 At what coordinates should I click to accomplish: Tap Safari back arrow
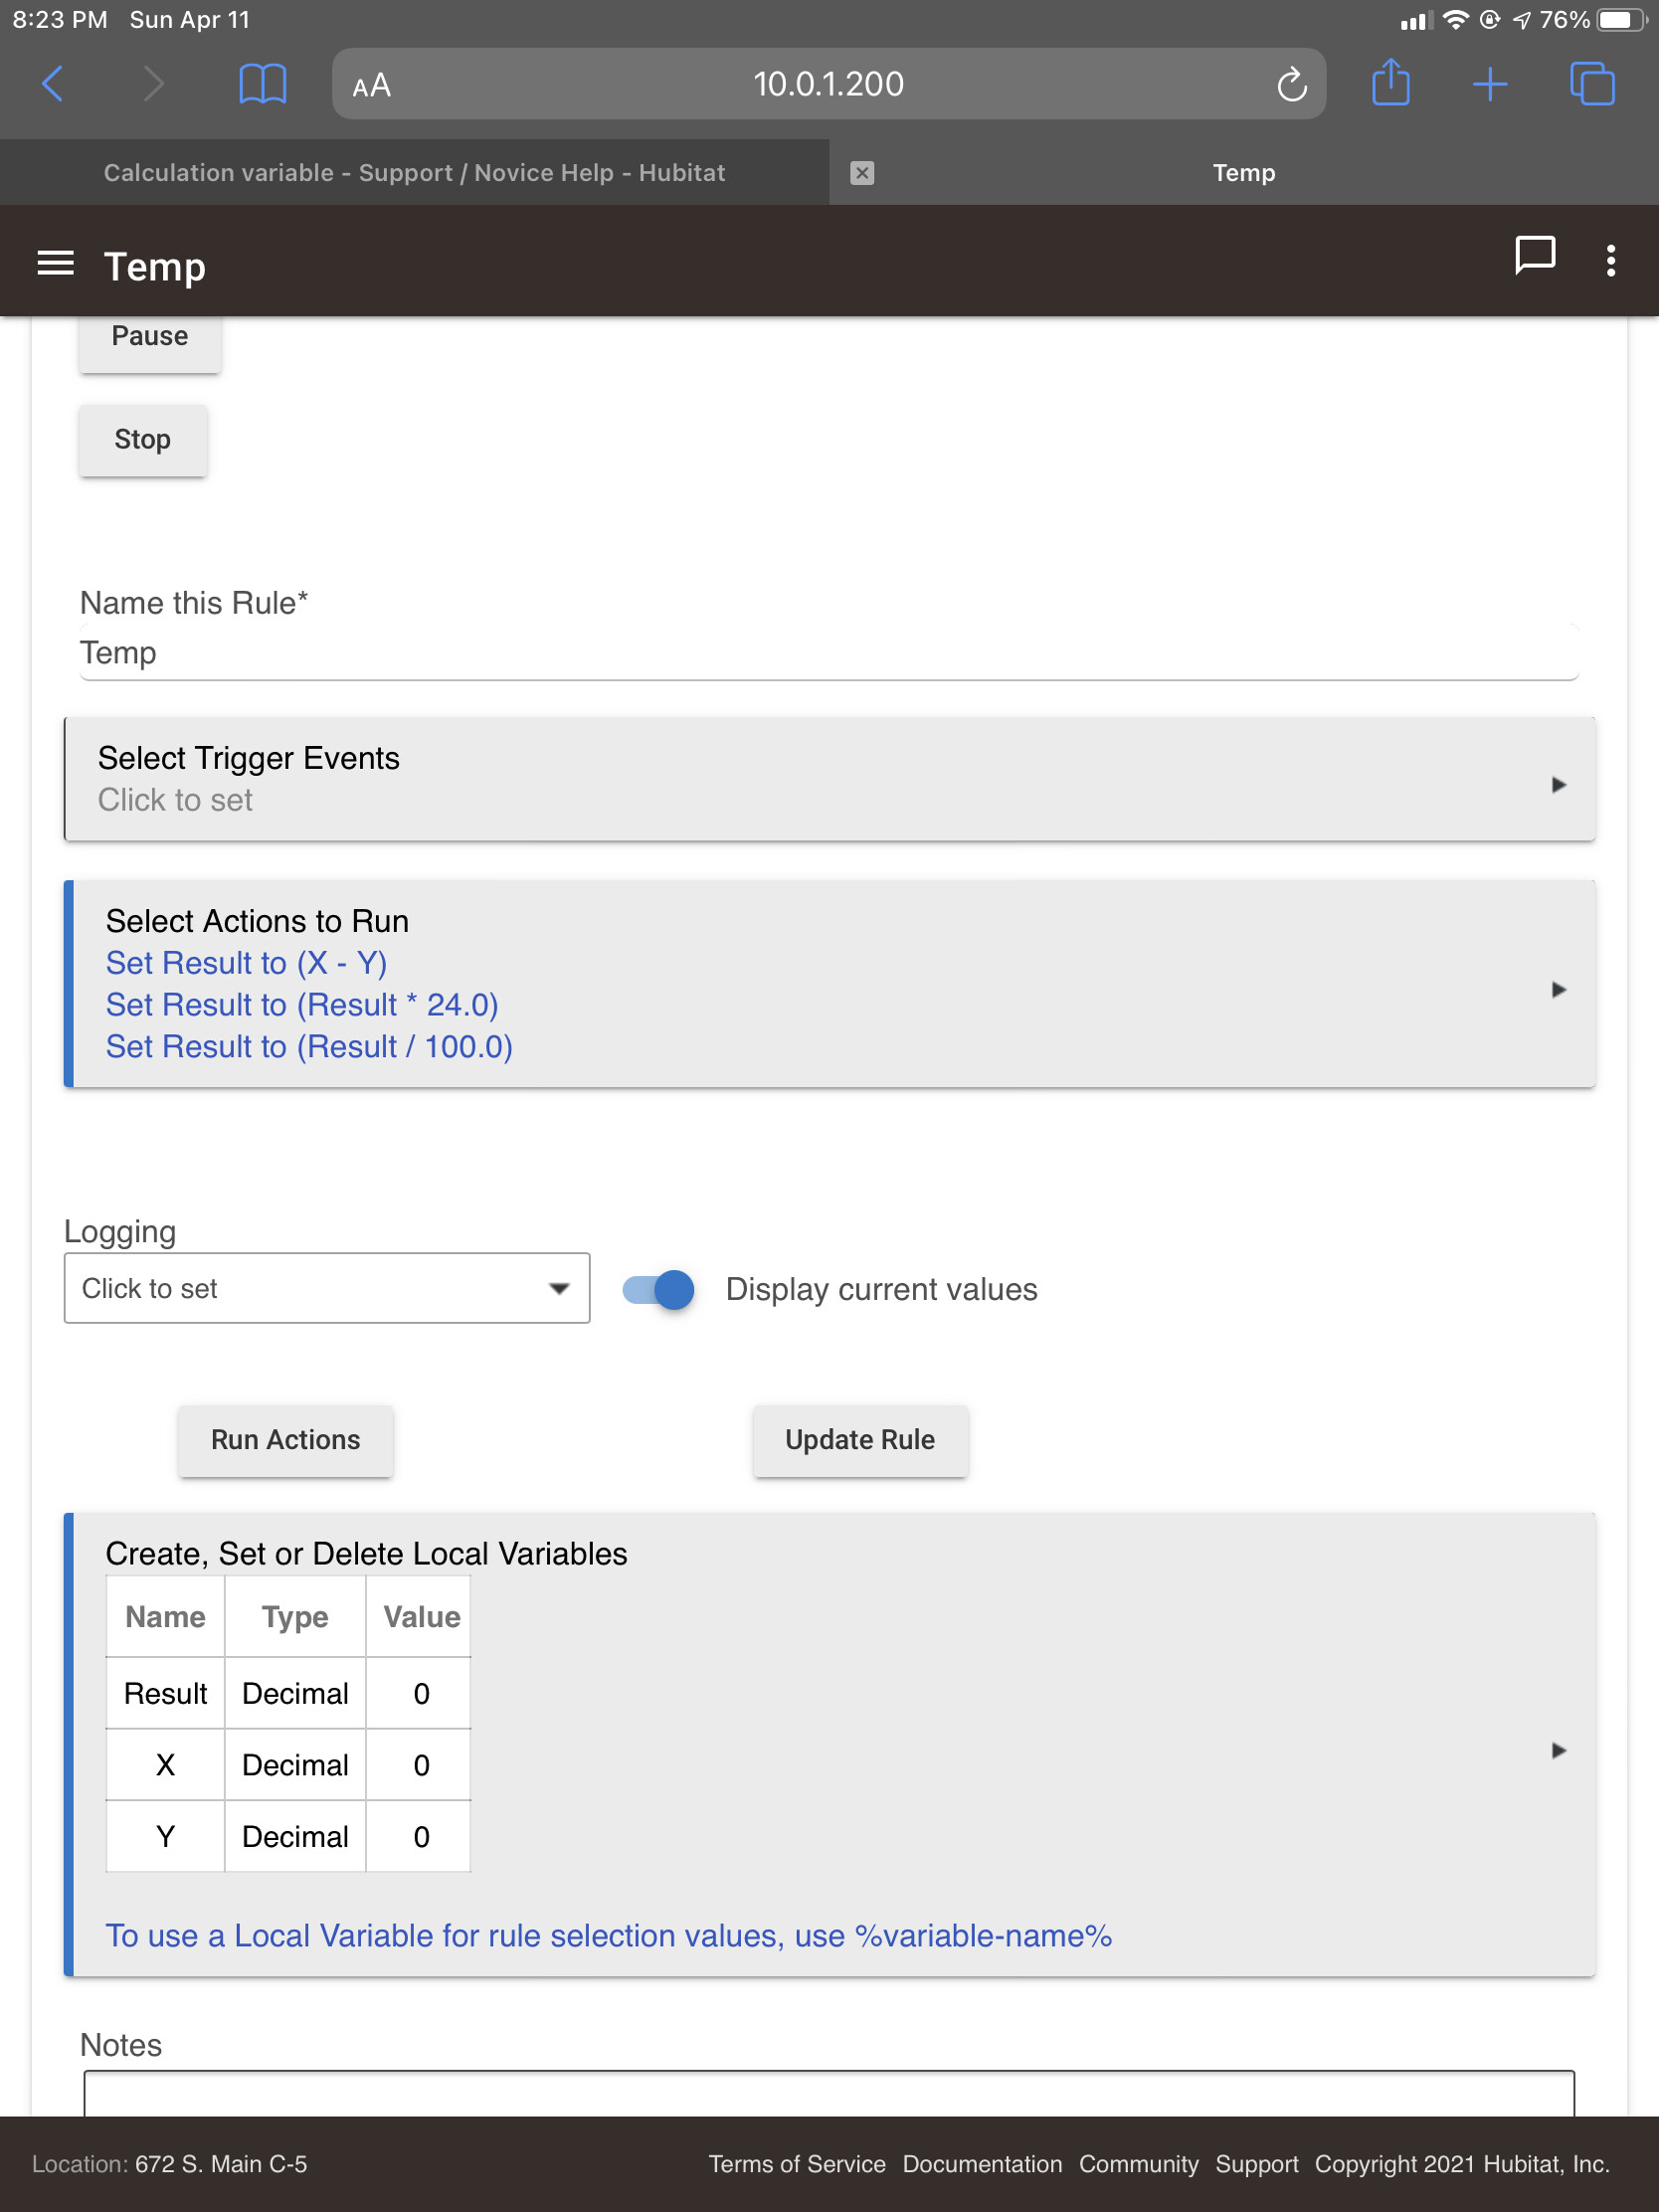coord(53,84)
